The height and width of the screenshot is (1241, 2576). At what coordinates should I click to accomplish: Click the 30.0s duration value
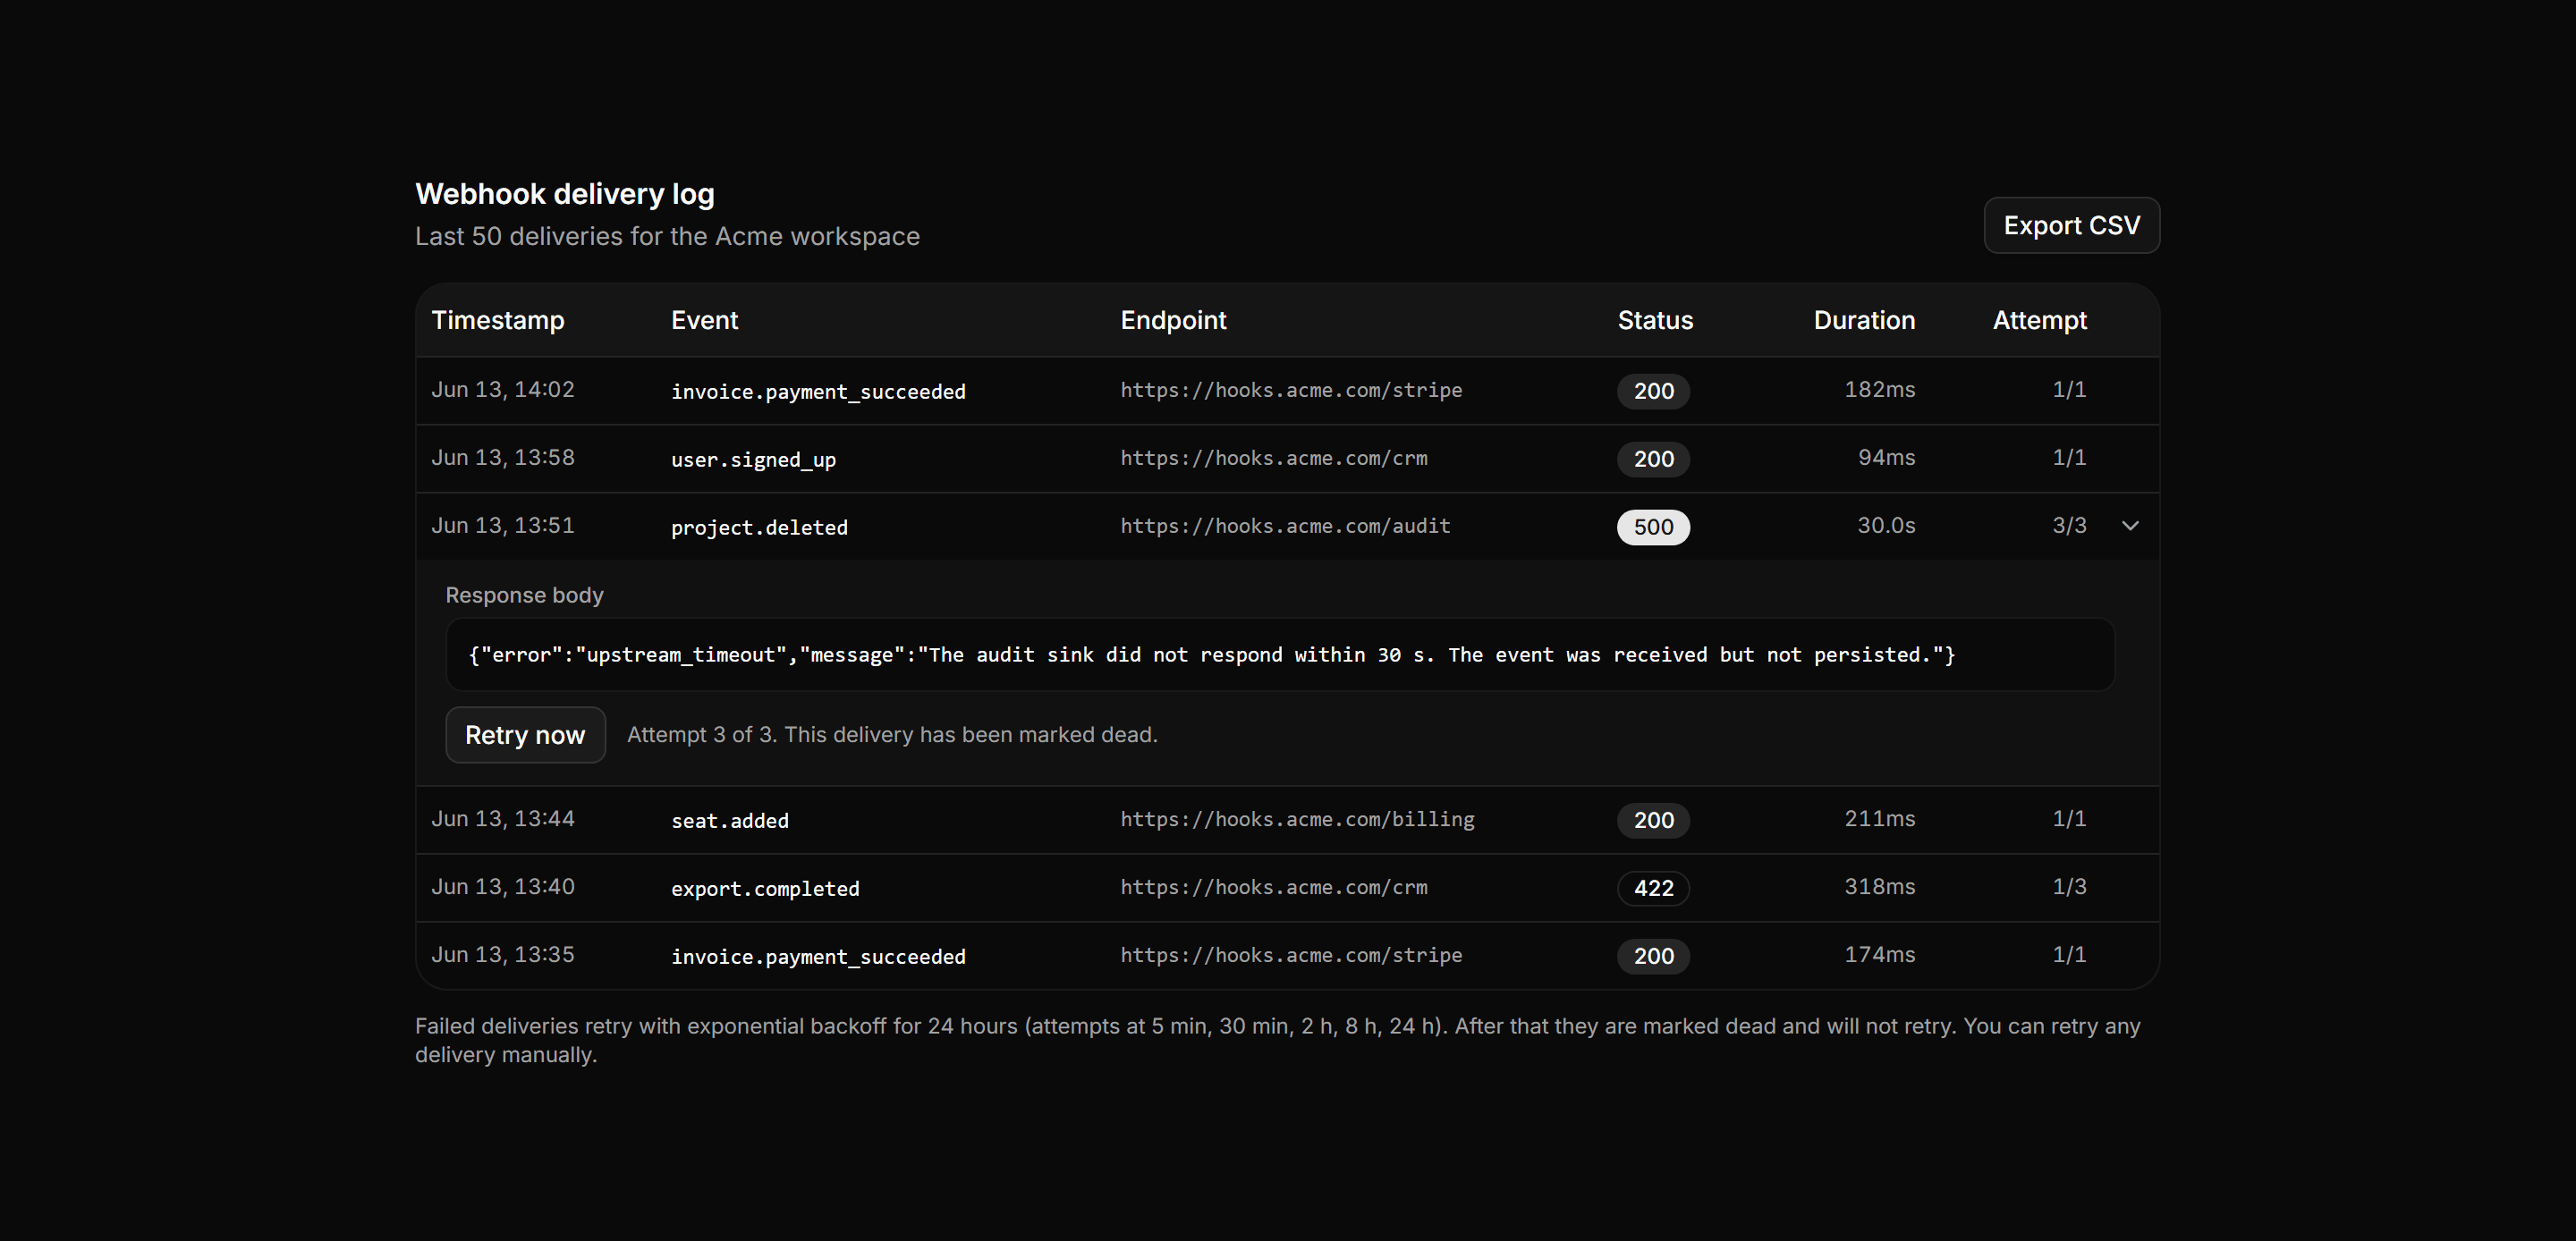(x=1886, y=526)
